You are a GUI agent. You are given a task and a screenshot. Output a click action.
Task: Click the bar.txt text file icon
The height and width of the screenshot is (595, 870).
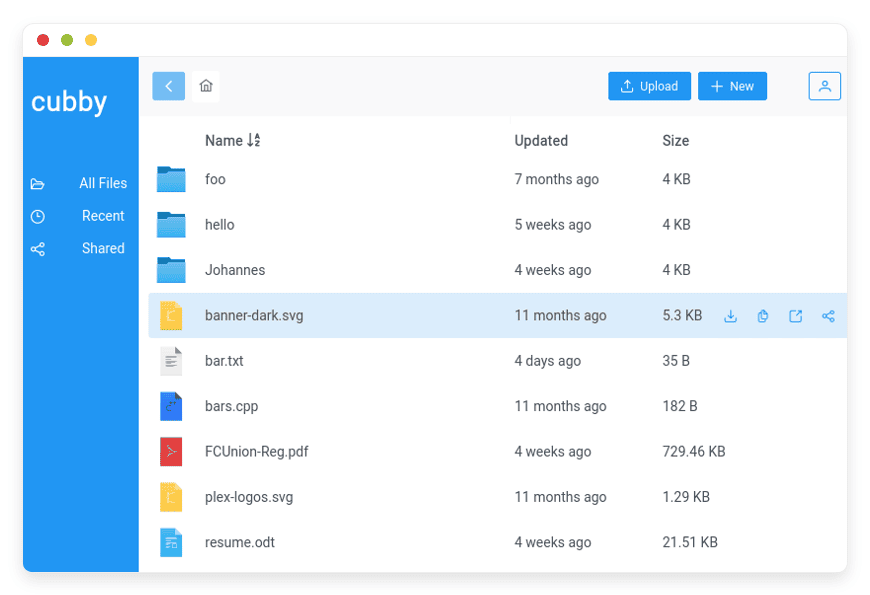pos(171,361)
